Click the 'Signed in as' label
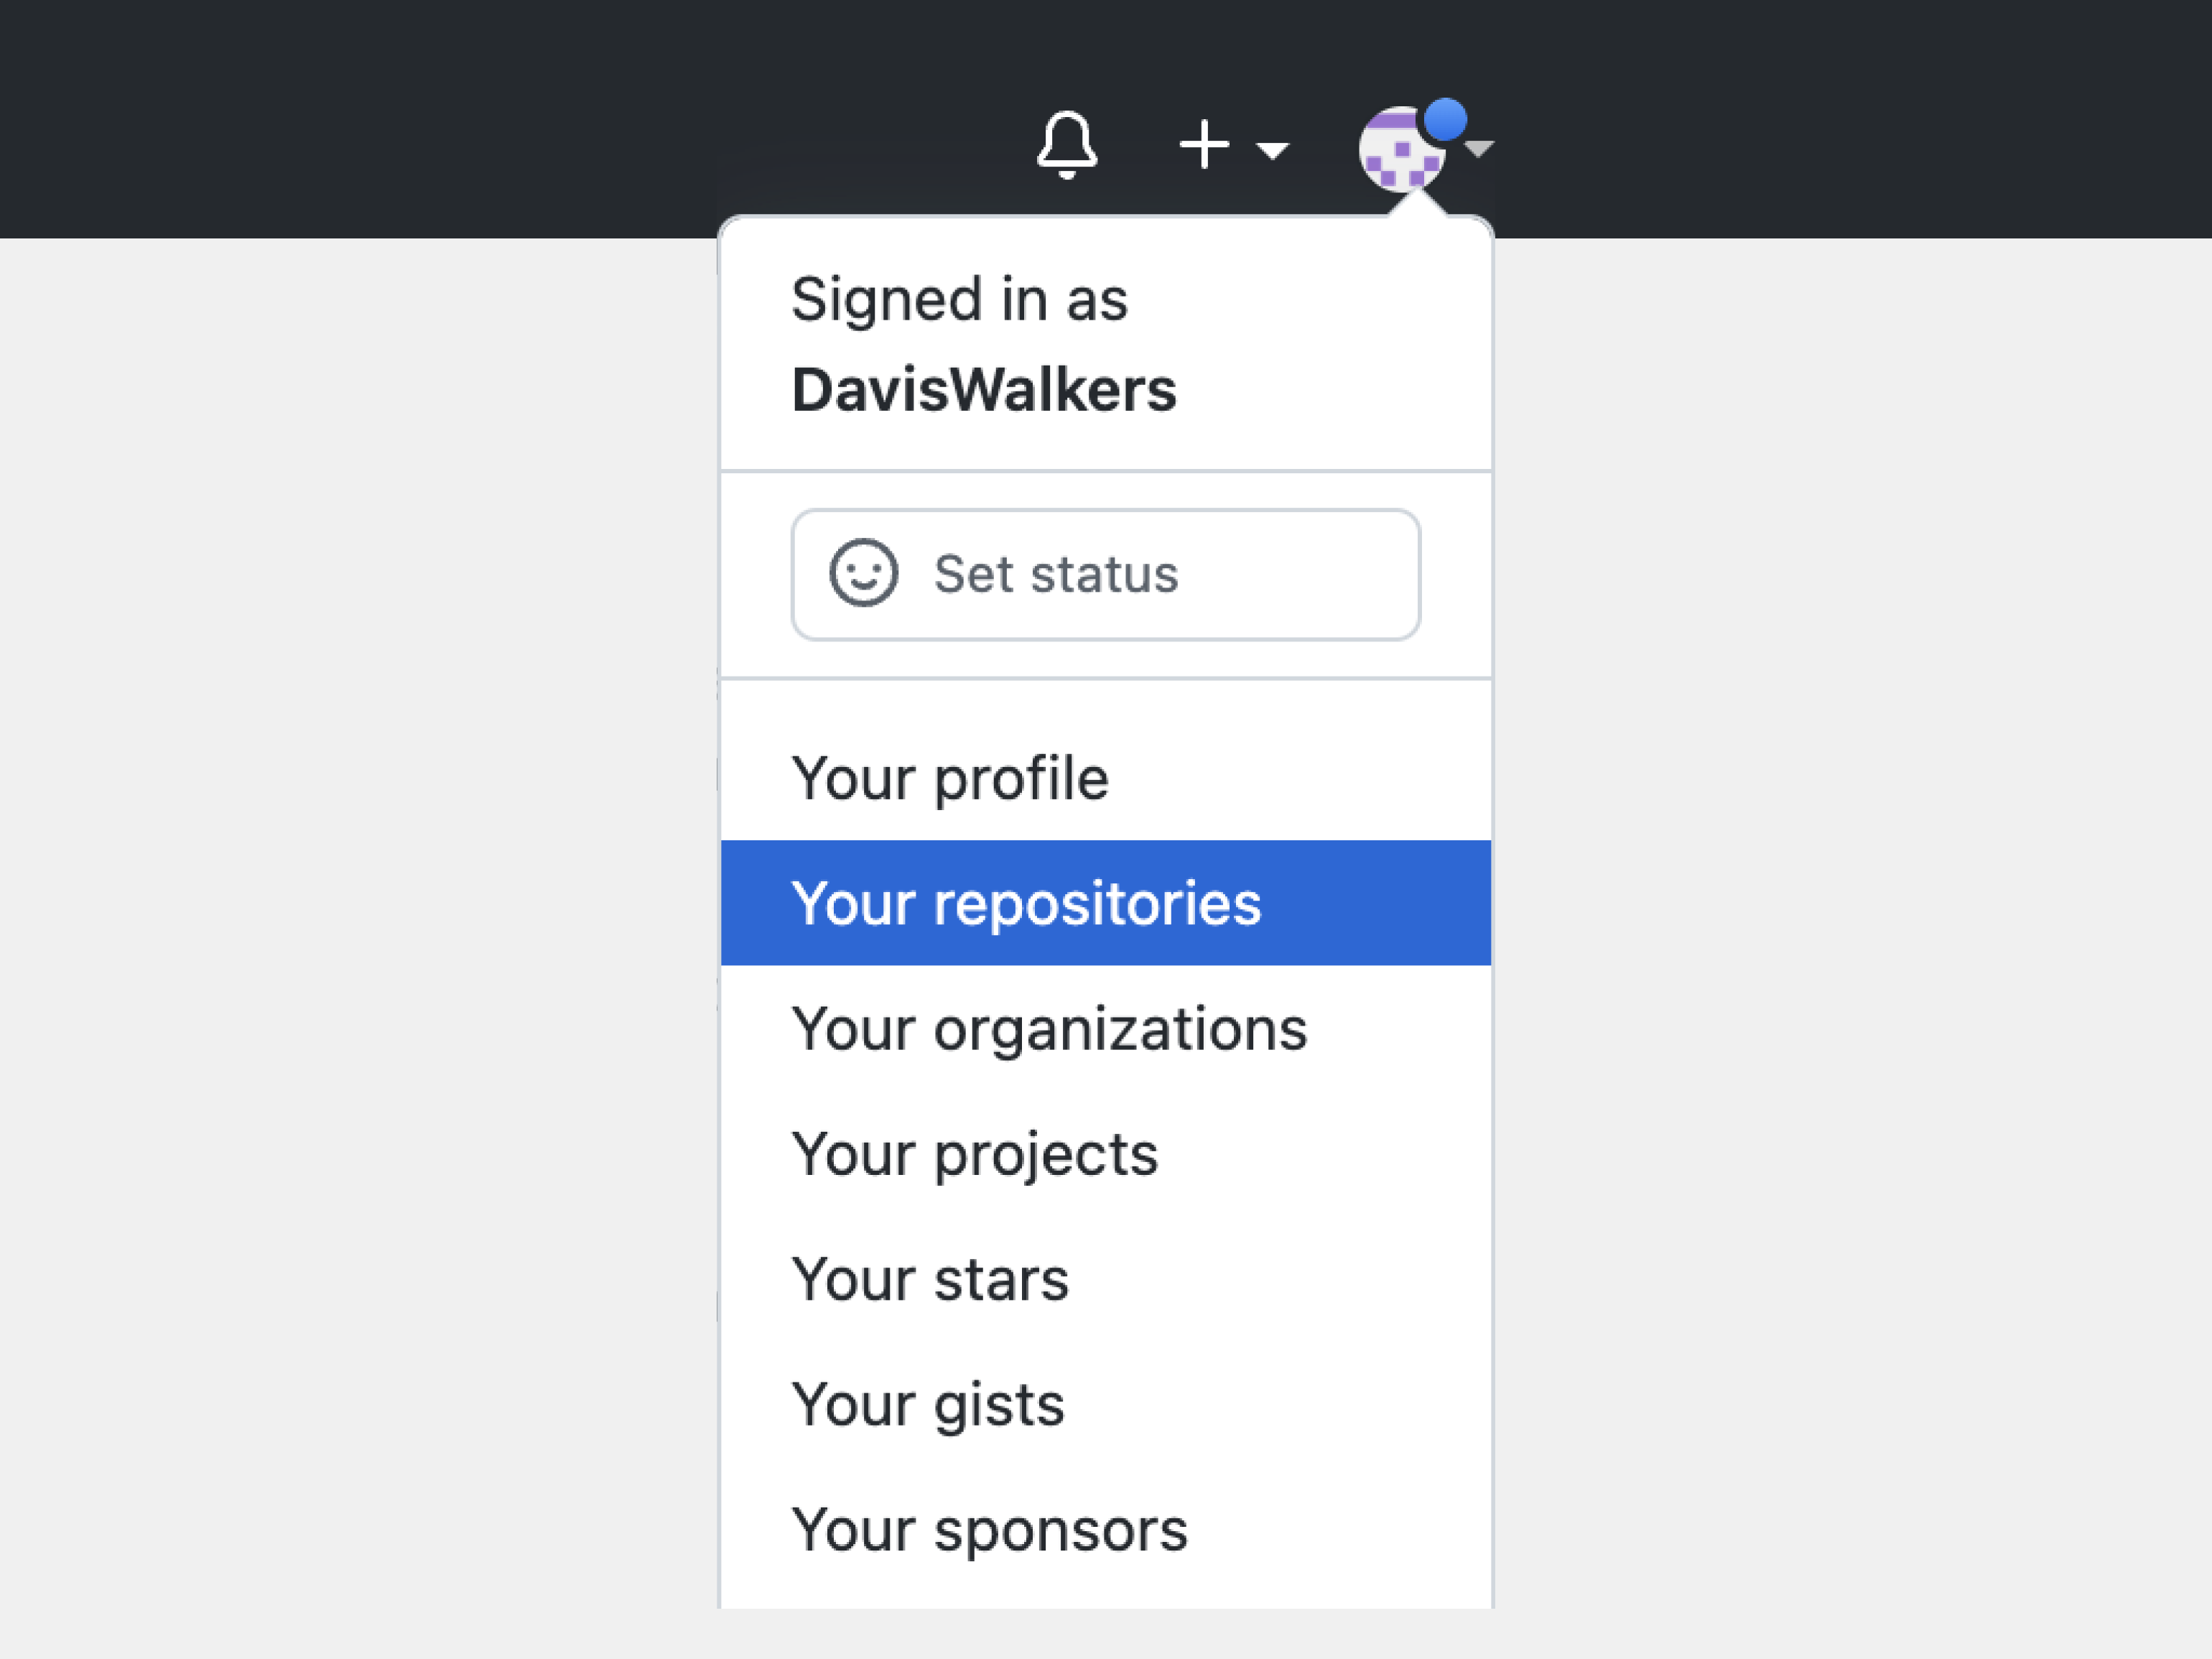 tap(959, 300)
